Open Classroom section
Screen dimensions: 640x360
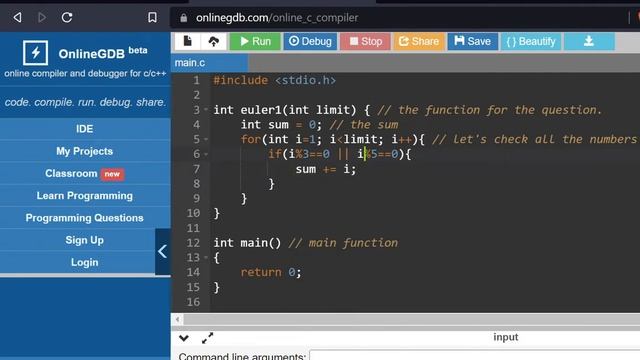tap(84, 173)
